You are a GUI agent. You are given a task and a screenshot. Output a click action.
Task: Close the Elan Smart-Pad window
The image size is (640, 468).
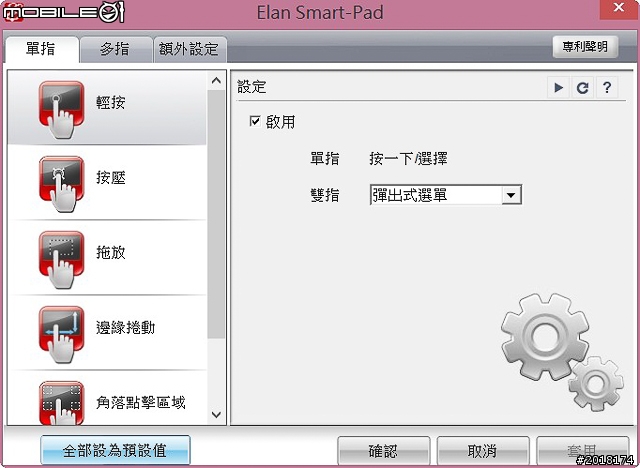point(619,8)
